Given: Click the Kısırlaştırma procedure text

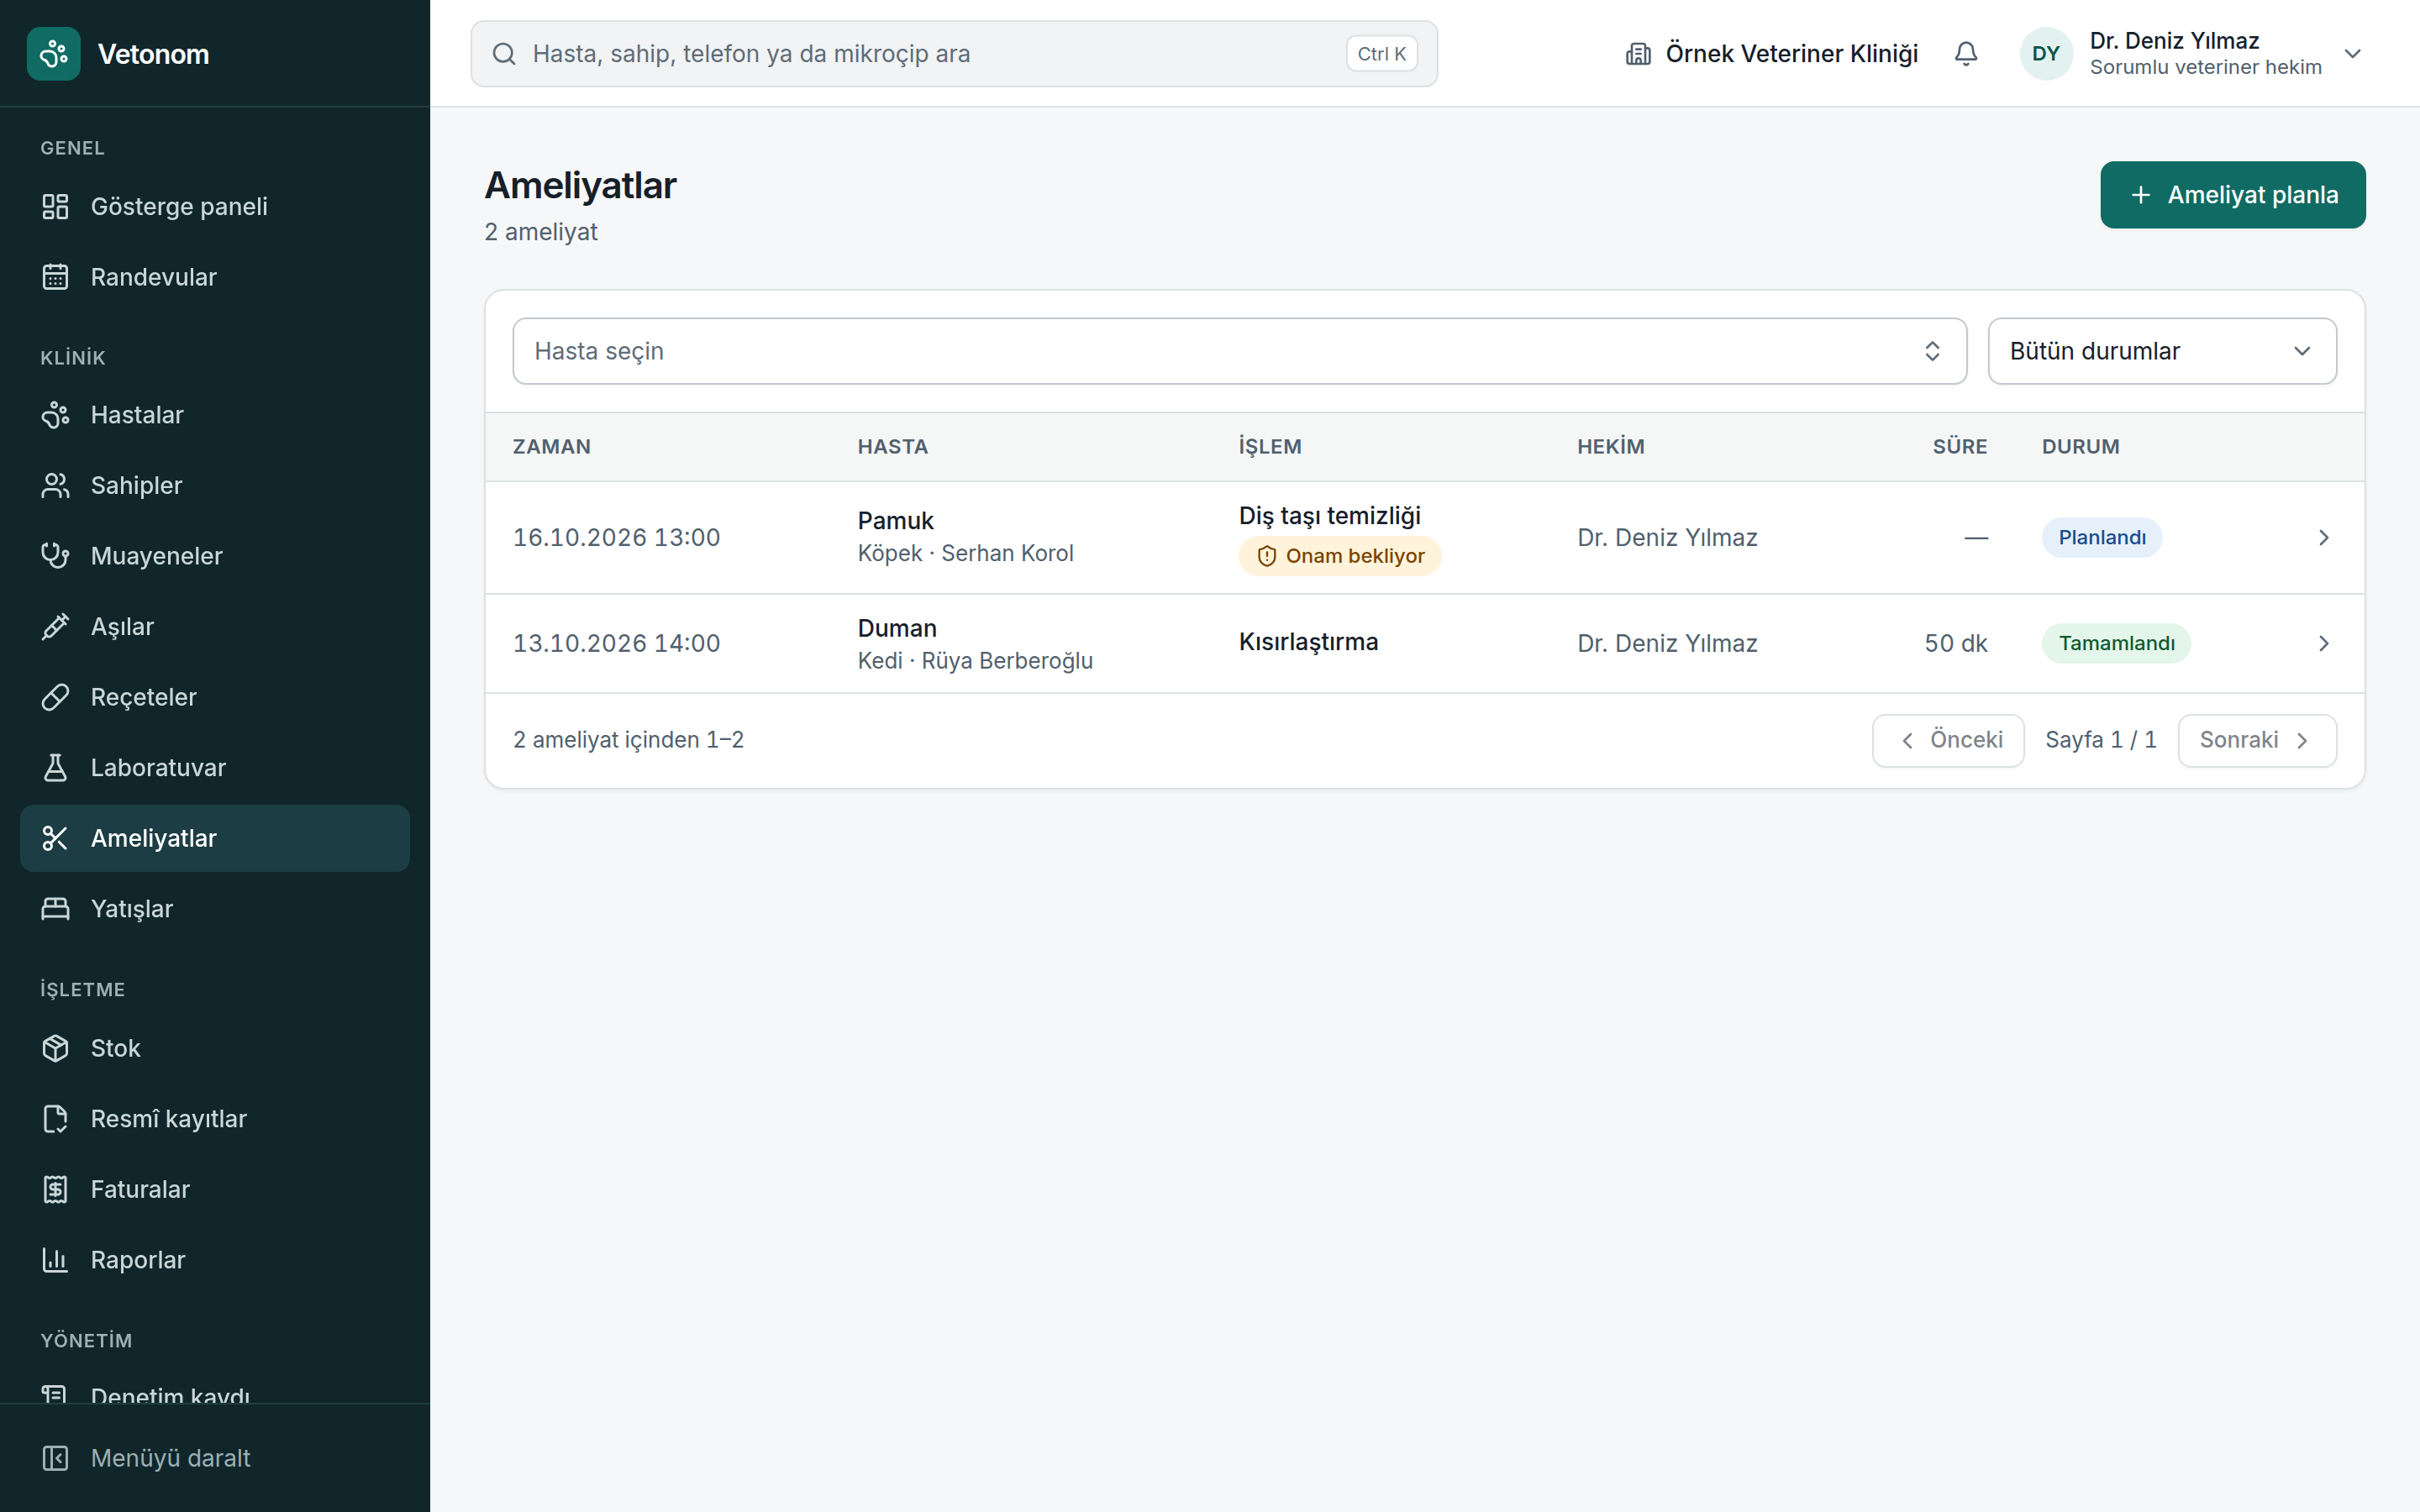Looking at the screenshot, I should [x=1308, y=642].
